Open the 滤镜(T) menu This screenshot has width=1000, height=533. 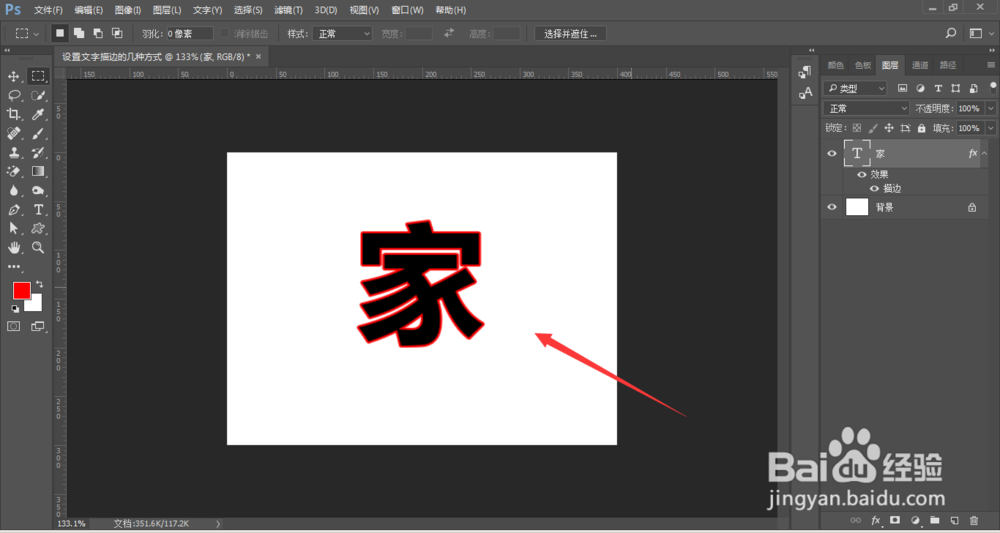(288, 10)
